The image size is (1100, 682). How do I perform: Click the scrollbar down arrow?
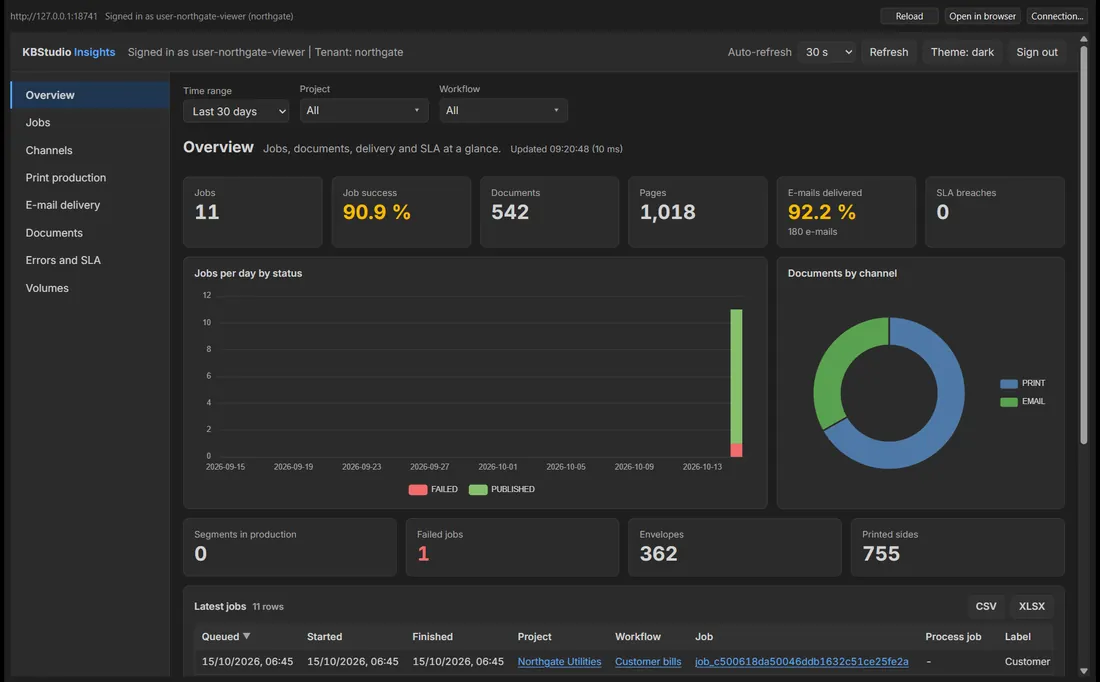click(1083, 671)
